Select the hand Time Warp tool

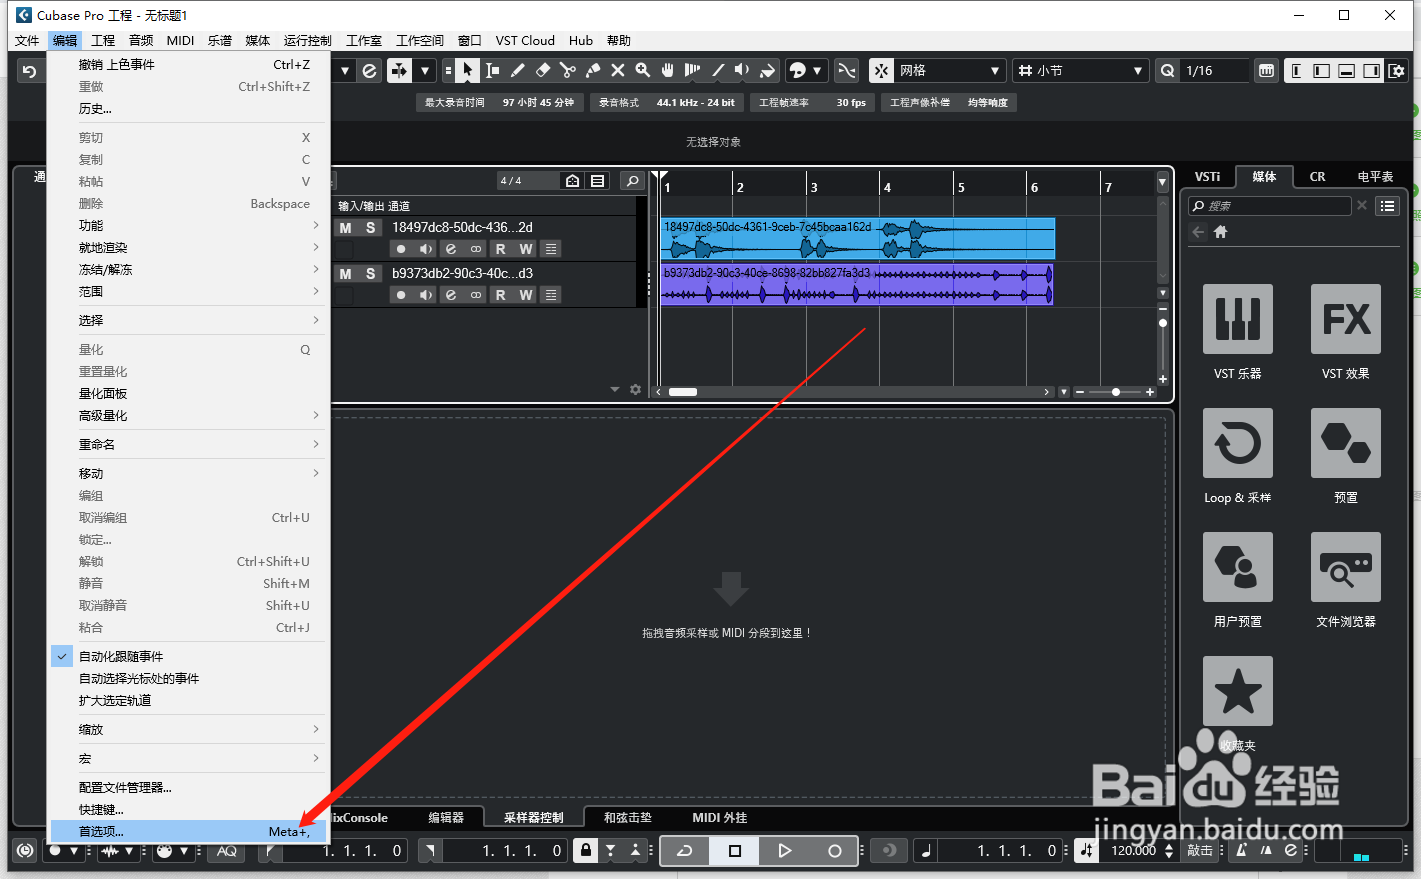(x=667, y=70)
